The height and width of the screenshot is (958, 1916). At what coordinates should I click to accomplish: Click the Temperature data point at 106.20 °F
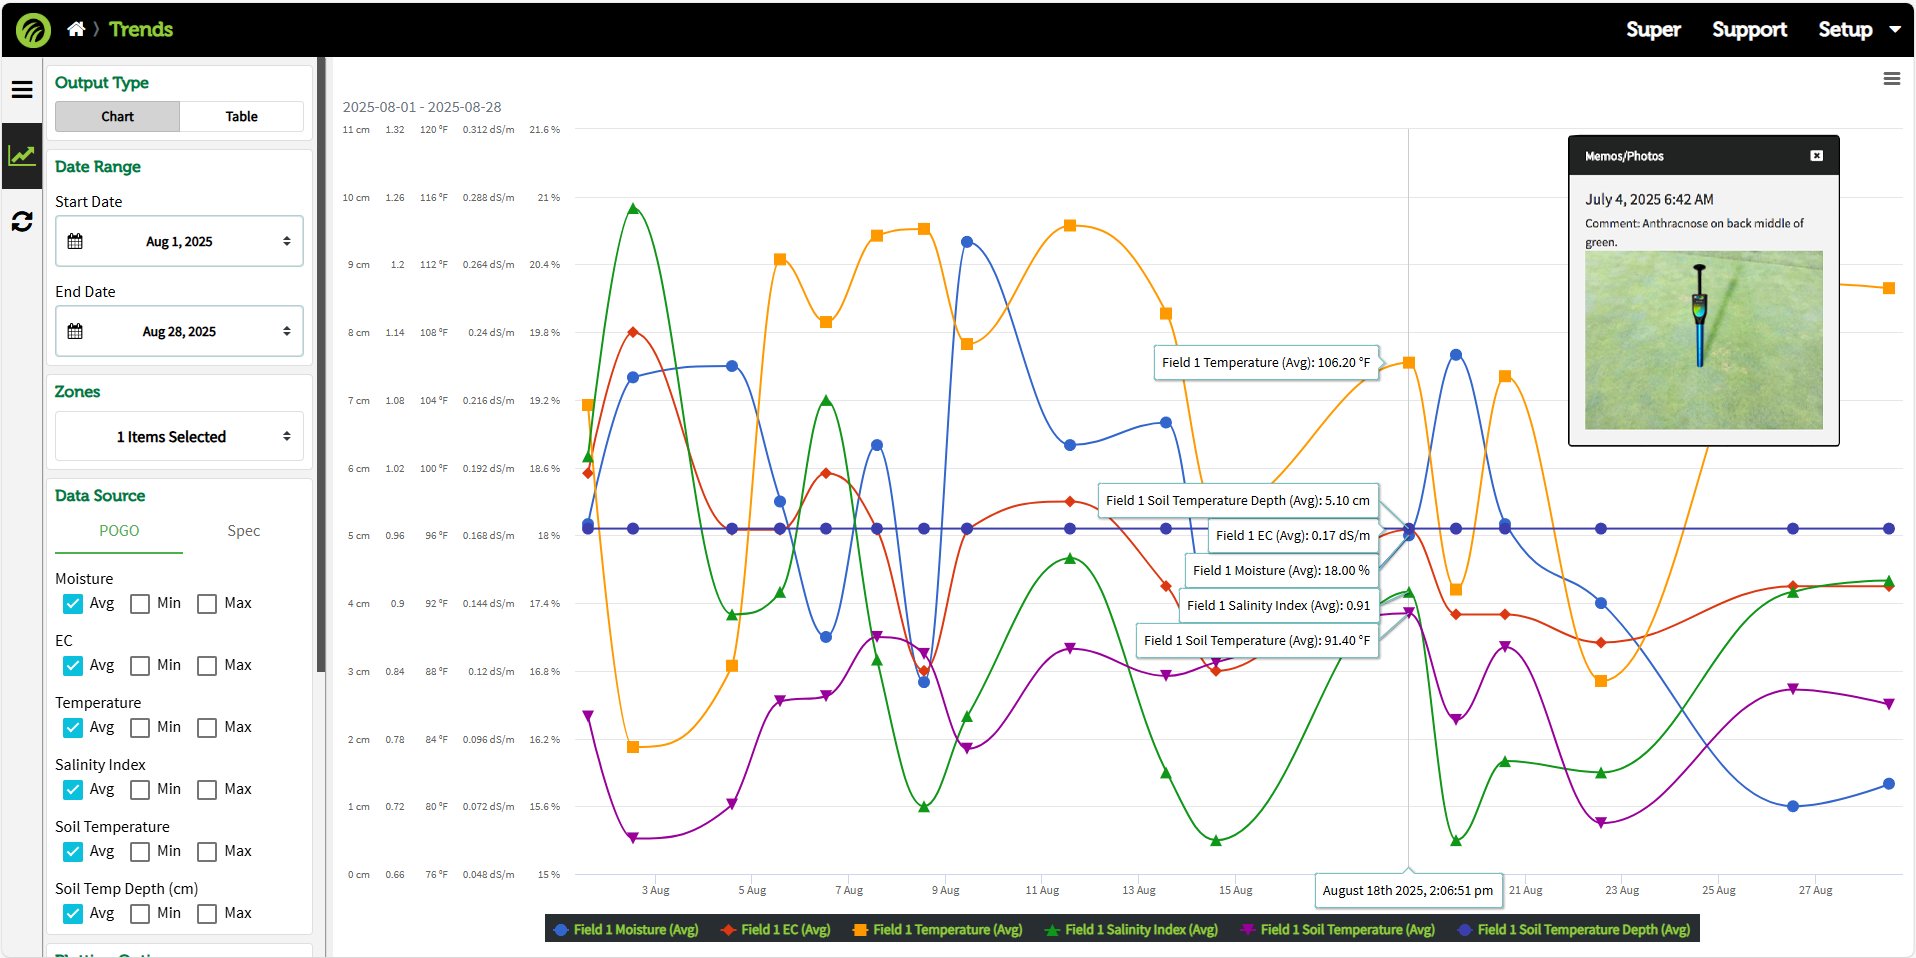coord(1408,363)
